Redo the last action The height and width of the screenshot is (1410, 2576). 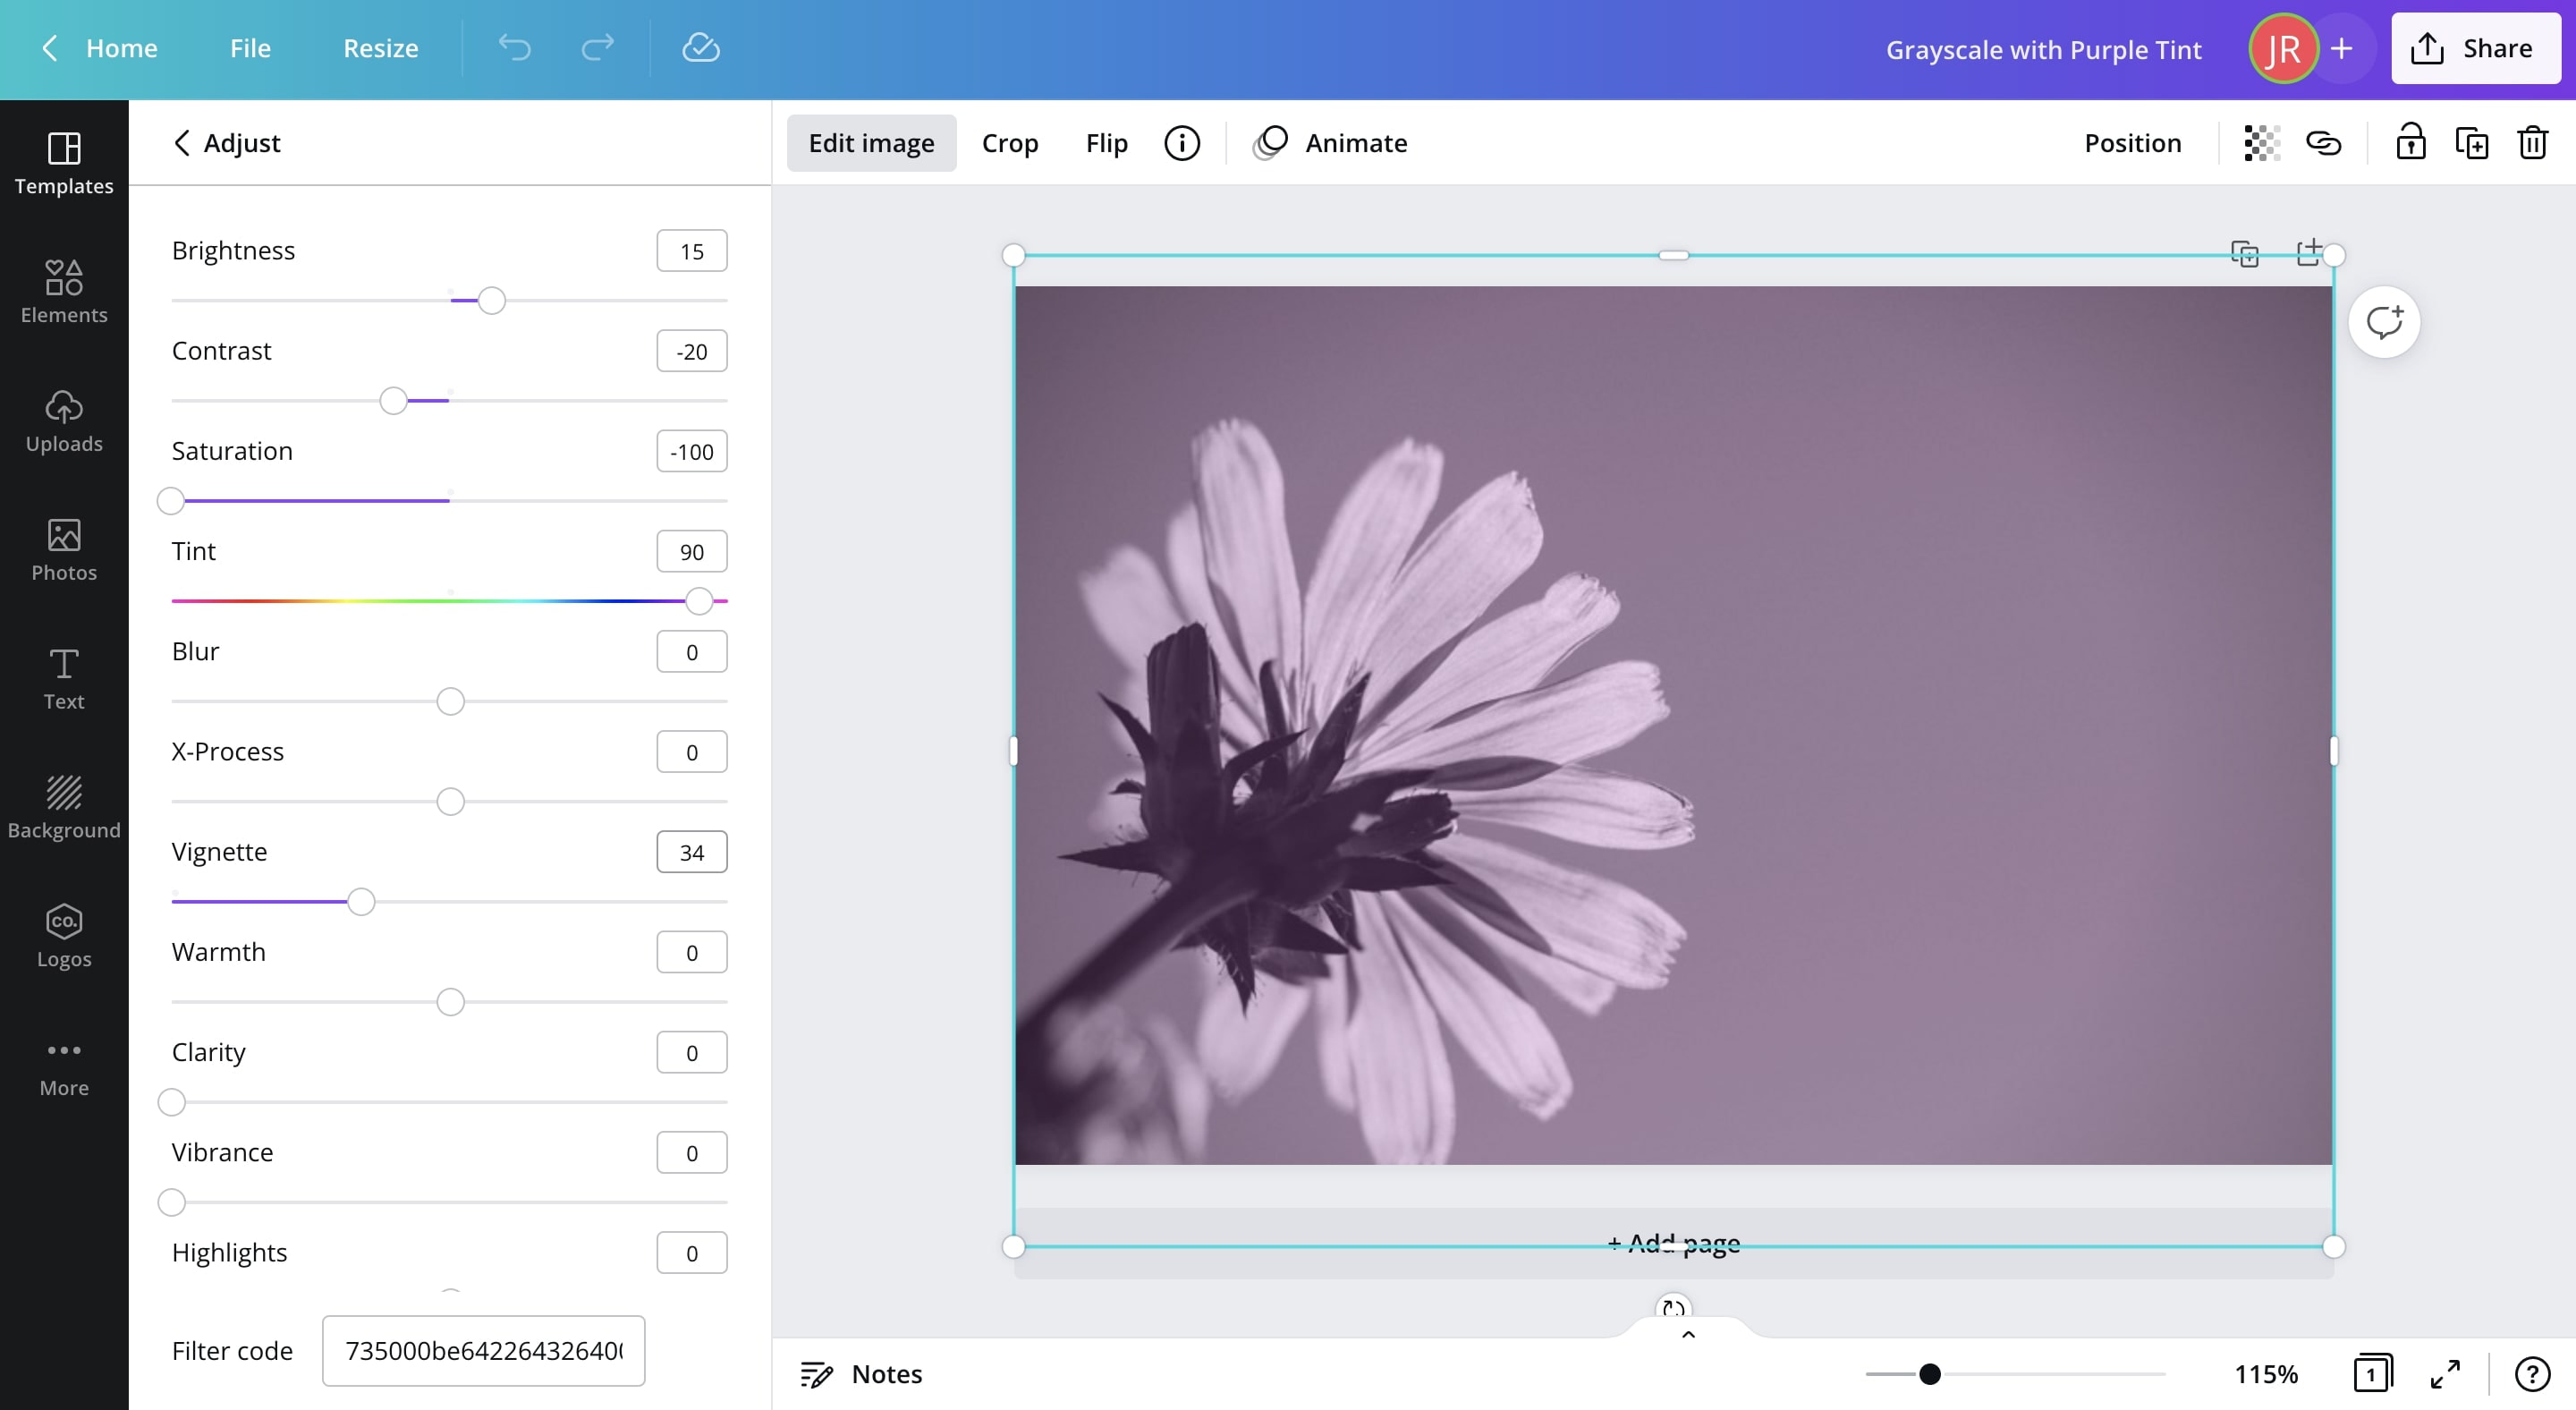597,47
